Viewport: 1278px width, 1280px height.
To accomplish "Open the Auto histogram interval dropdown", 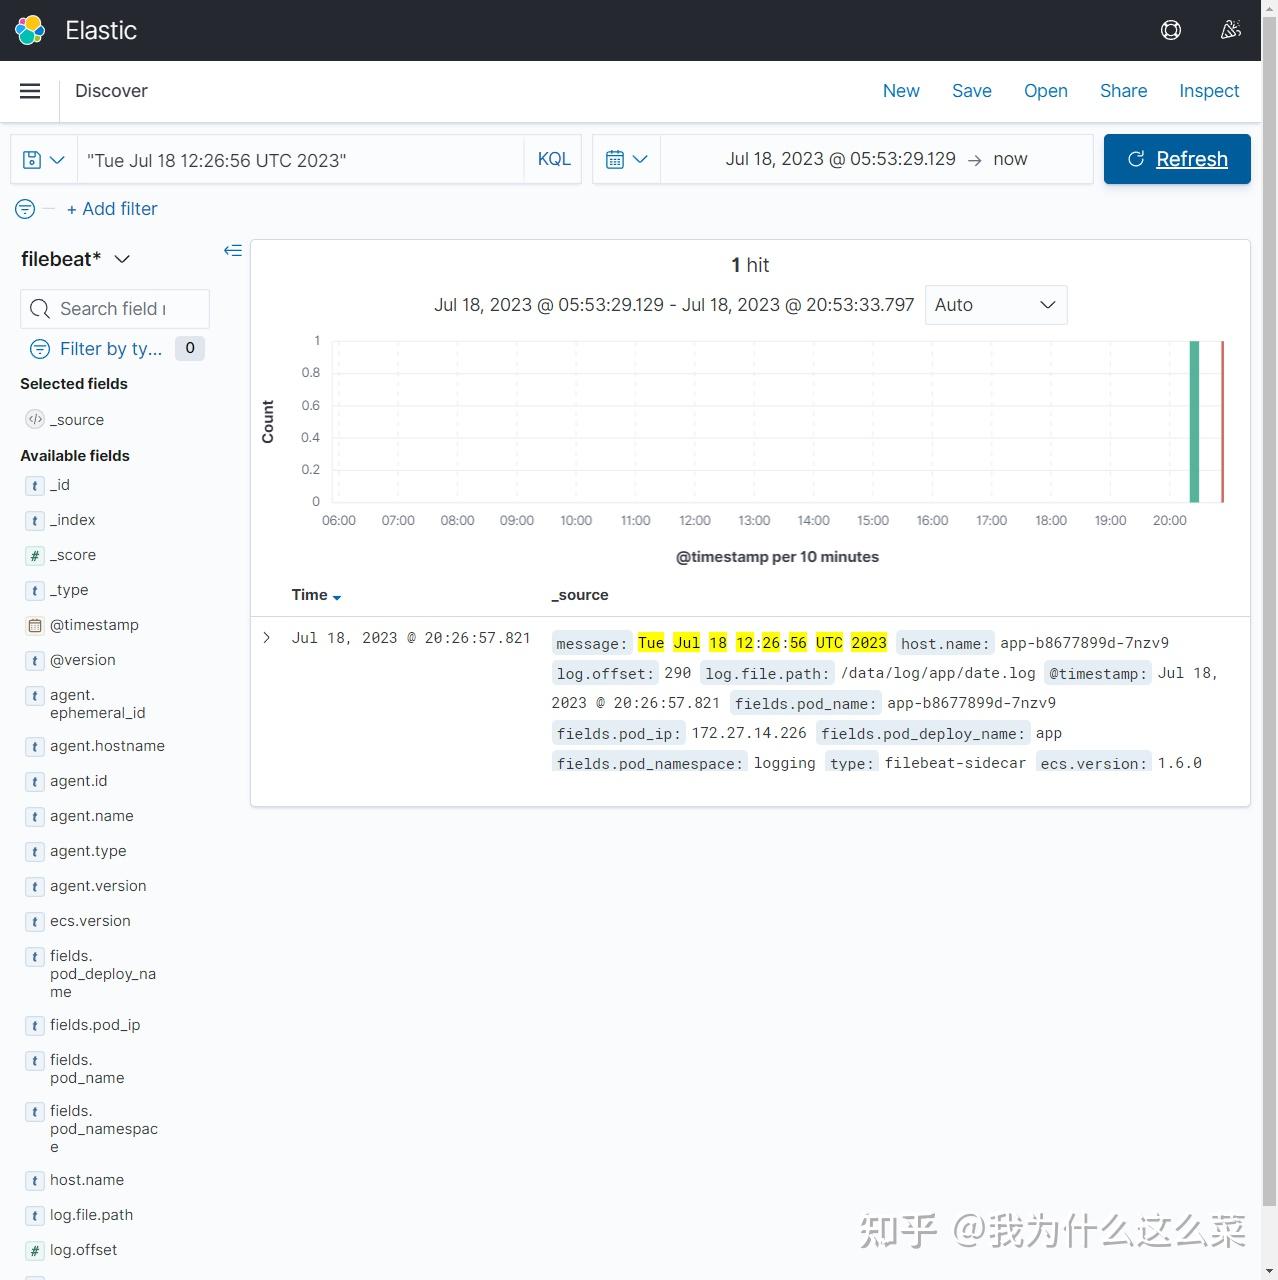I will point(995,305).
